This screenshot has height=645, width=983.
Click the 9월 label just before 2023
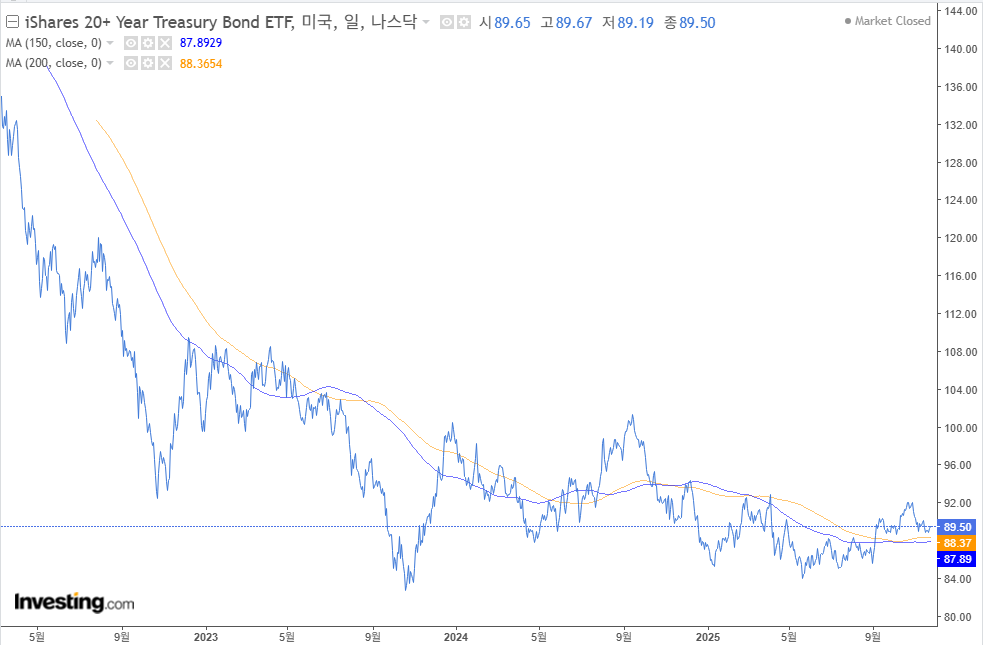pyautogui.click(x=122, y=637)
